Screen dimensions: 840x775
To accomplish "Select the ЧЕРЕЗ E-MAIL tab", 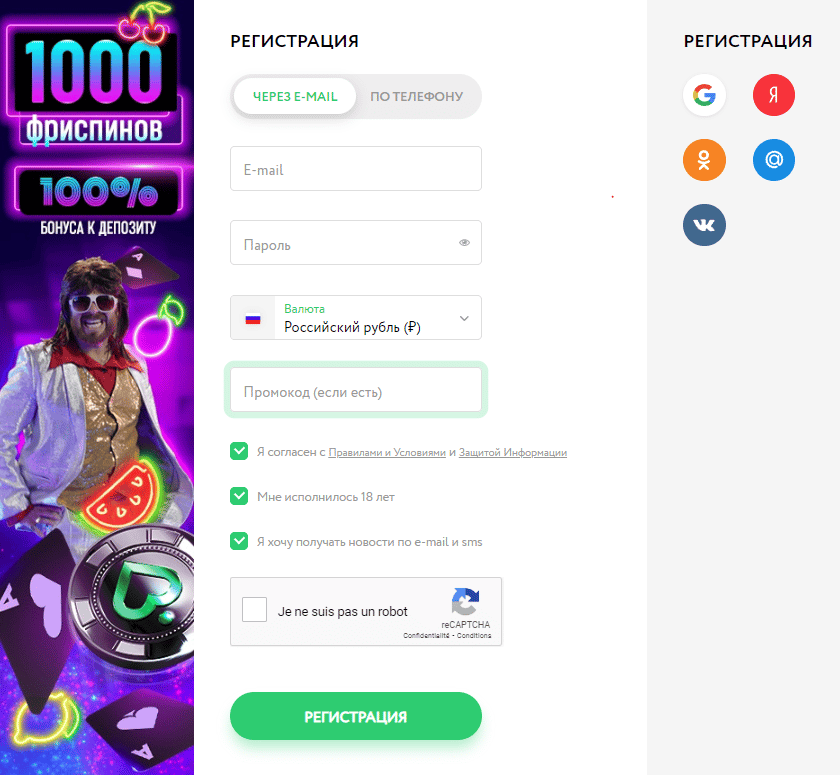I will pyautogui.click(x=295, y=96).
